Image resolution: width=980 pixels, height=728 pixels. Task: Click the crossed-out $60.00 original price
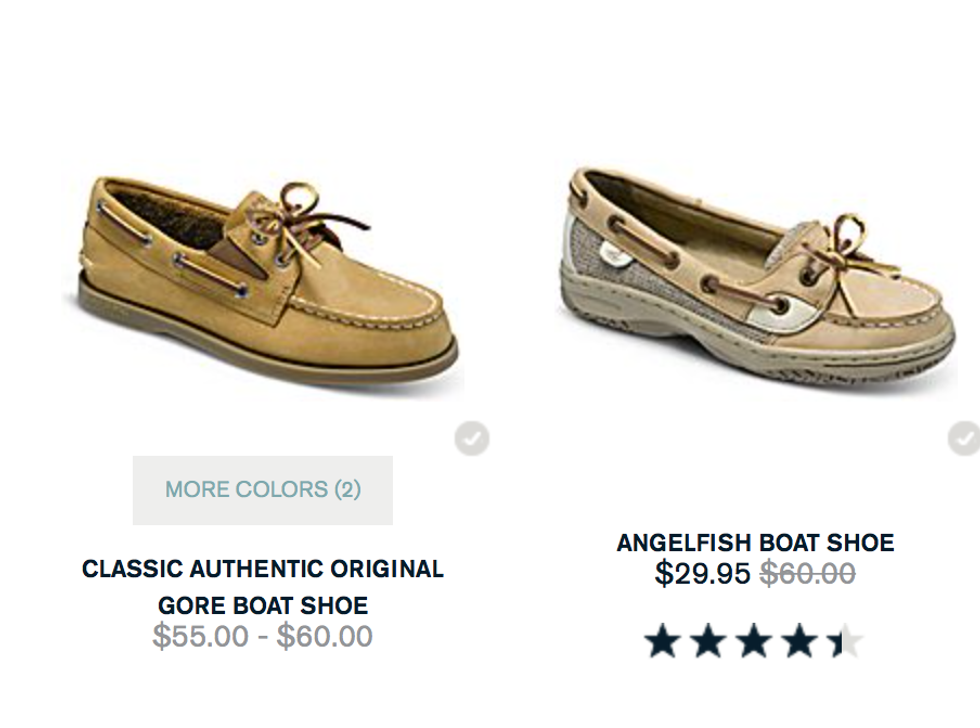tap(808, 573)
